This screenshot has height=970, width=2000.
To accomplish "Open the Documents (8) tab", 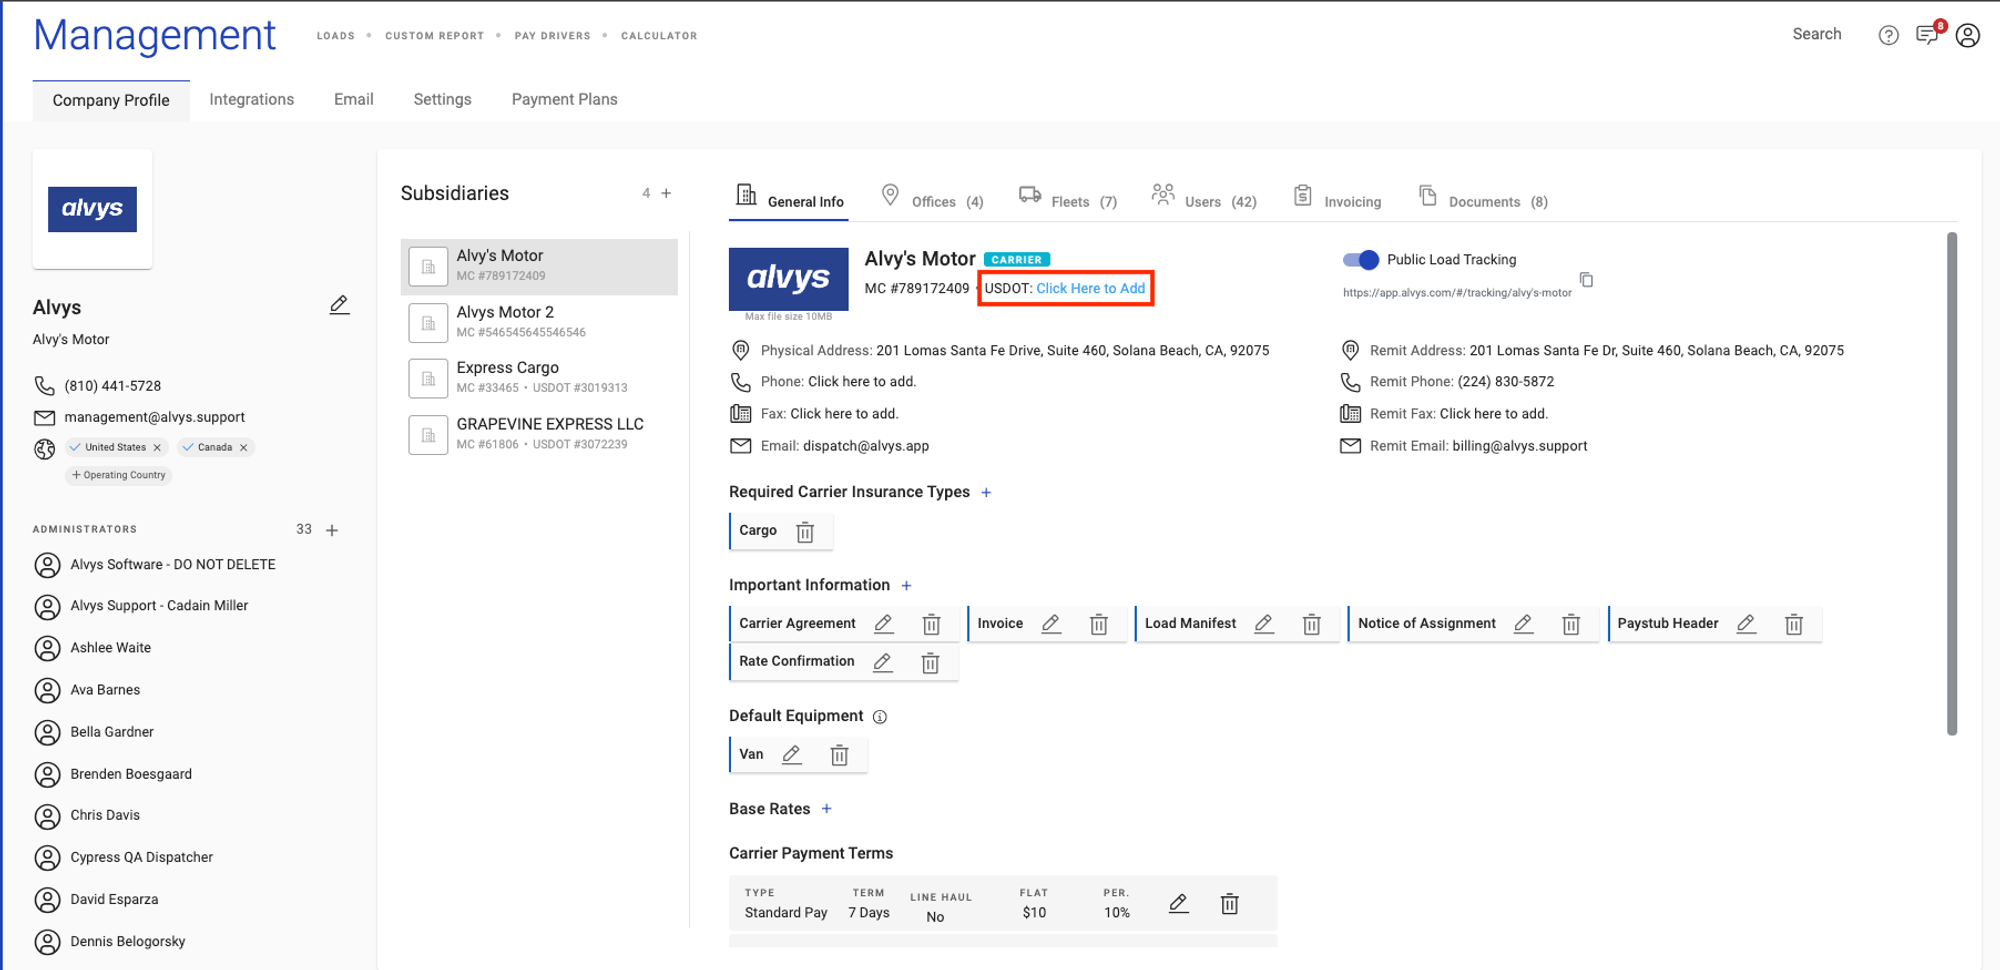I will 1483,198.
